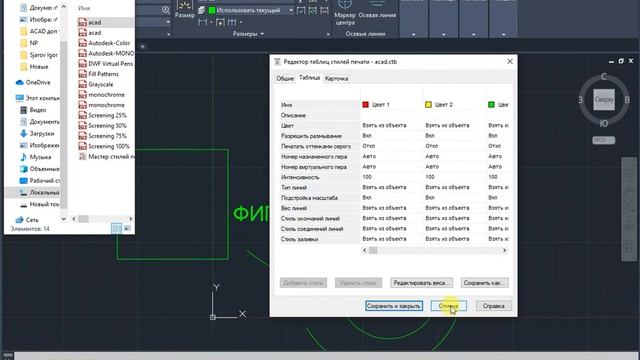Open NP folder in explorer sidebar
Screen dimensions: 640x360
(29, 43)
